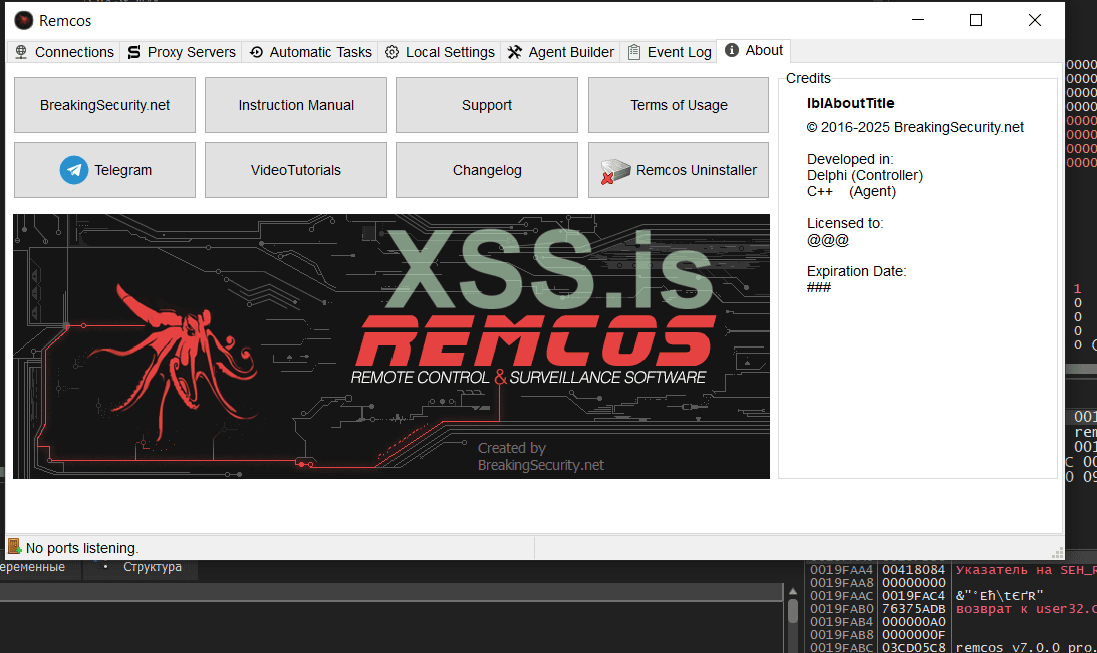Click the gear icon for Local Settings
The height and width of the screenshot is (653, 1097).
pyautogui.click(x=392, y=52)
